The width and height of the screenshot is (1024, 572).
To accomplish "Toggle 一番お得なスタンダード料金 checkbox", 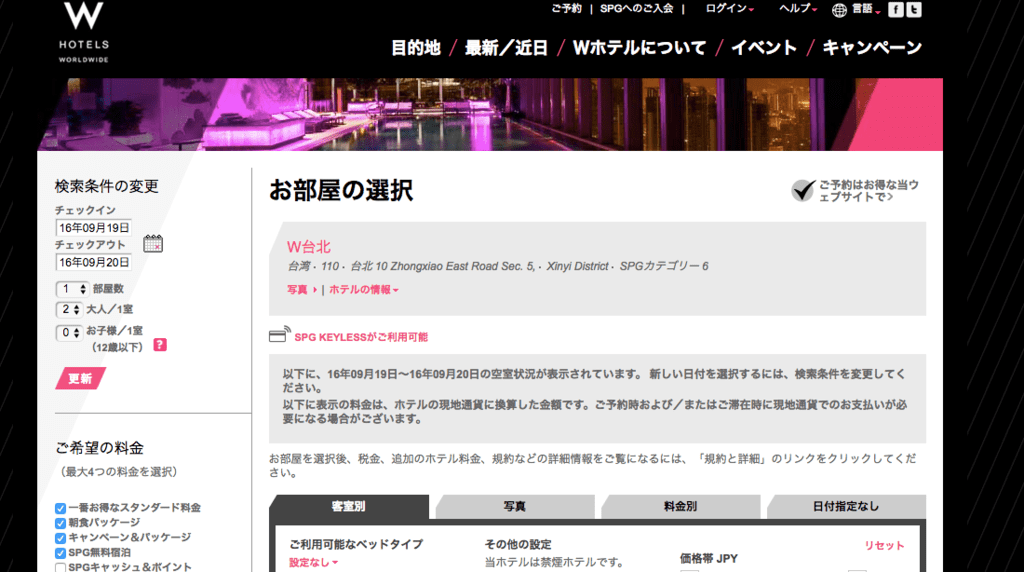I will pyautogui.click(x=61, y=508).
